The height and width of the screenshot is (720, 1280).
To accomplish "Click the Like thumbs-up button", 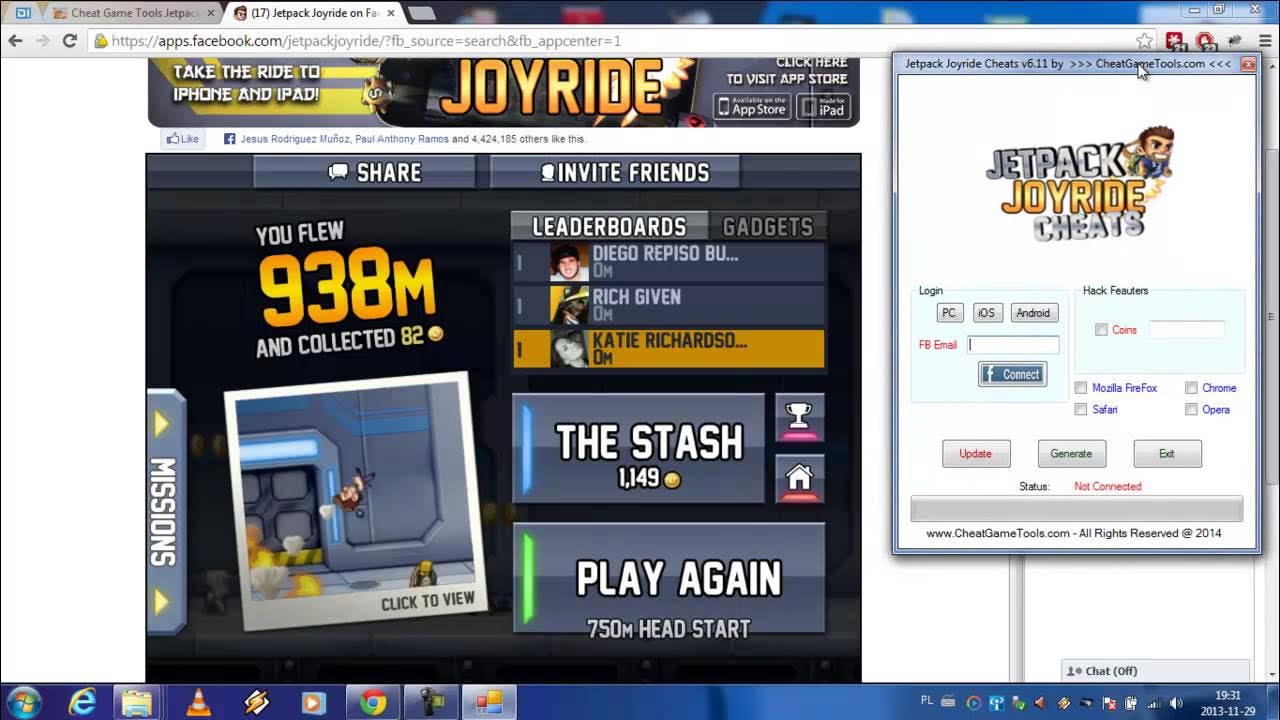I will tap(183, 139).
